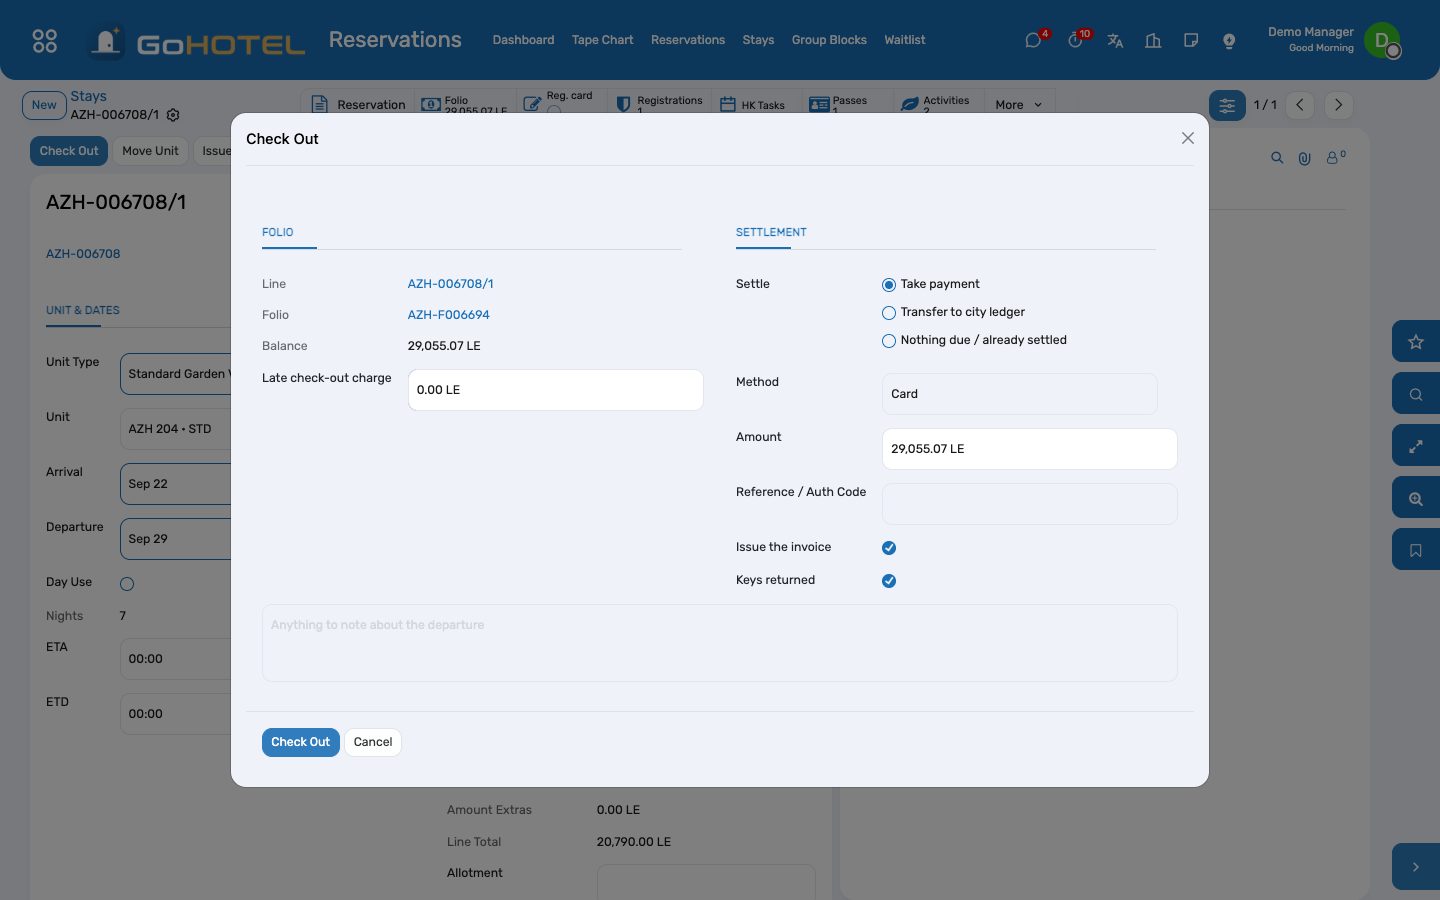Select Nothing due / already settled

889,341
